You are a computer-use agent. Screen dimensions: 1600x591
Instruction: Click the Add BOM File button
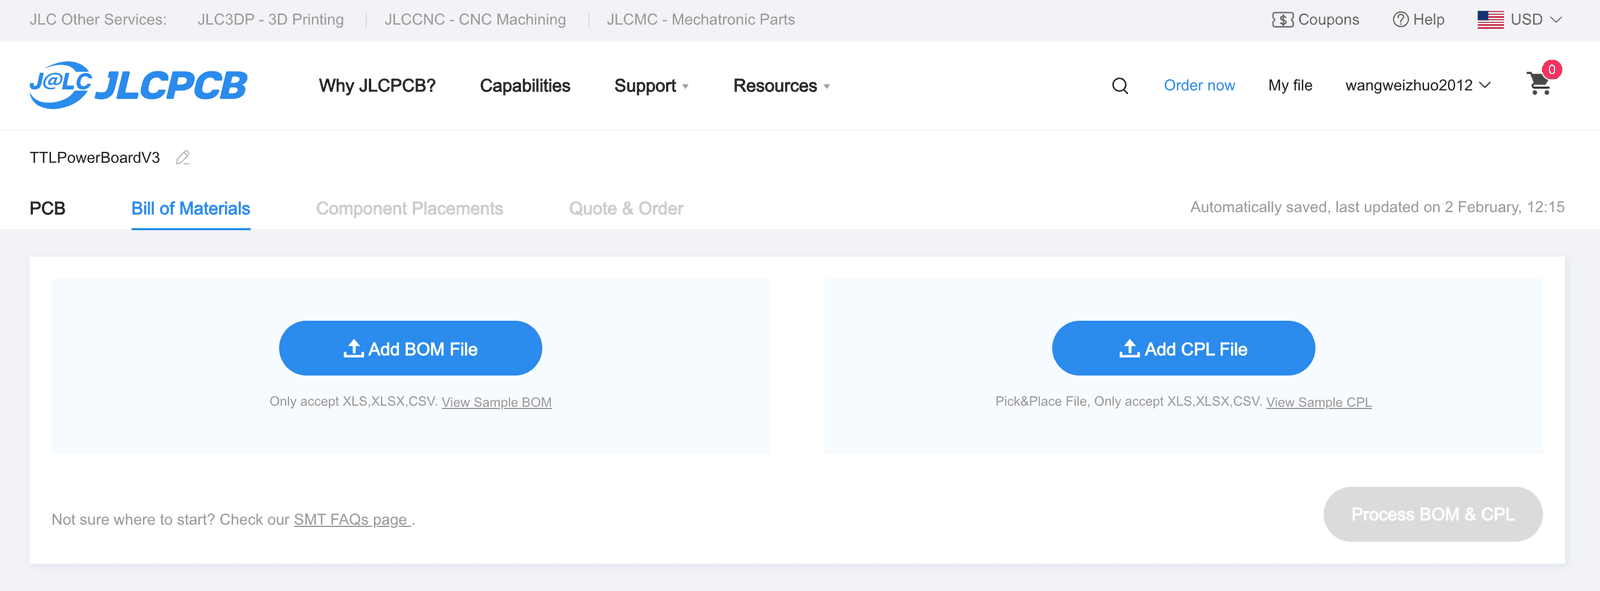(x=410, y=348)
